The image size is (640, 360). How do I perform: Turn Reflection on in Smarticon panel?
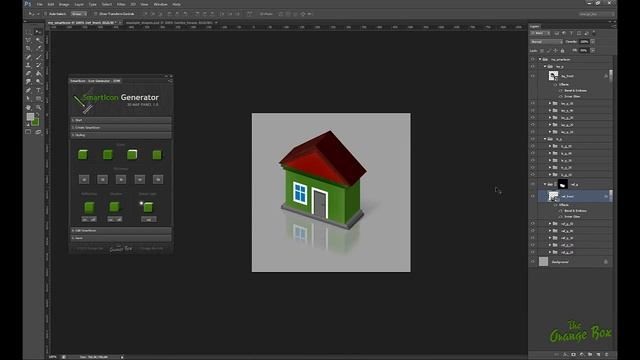(85, 219)
